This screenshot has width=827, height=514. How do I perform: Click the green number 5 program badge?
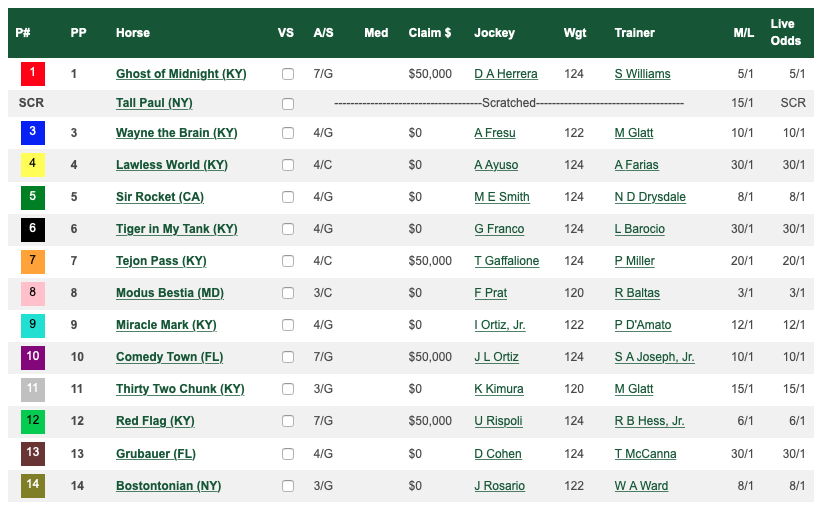click(x=33, y=197)
